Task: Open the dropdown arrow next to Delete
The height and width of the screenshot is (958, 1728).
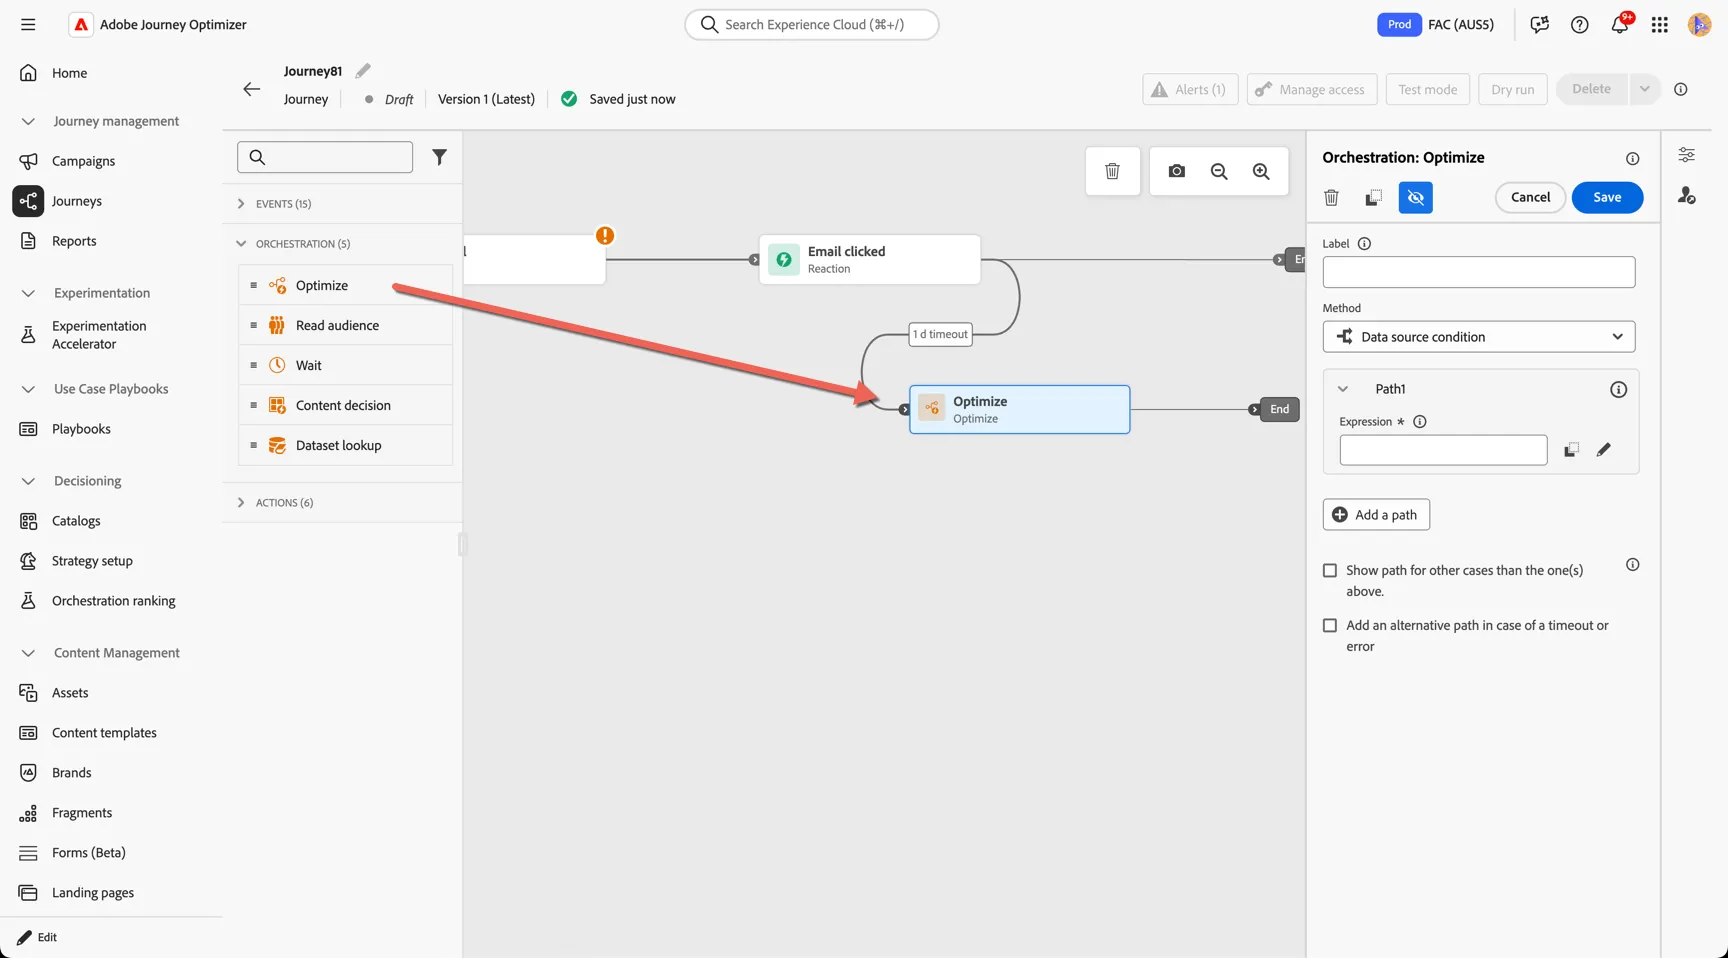Action: tap(1644, 89)
